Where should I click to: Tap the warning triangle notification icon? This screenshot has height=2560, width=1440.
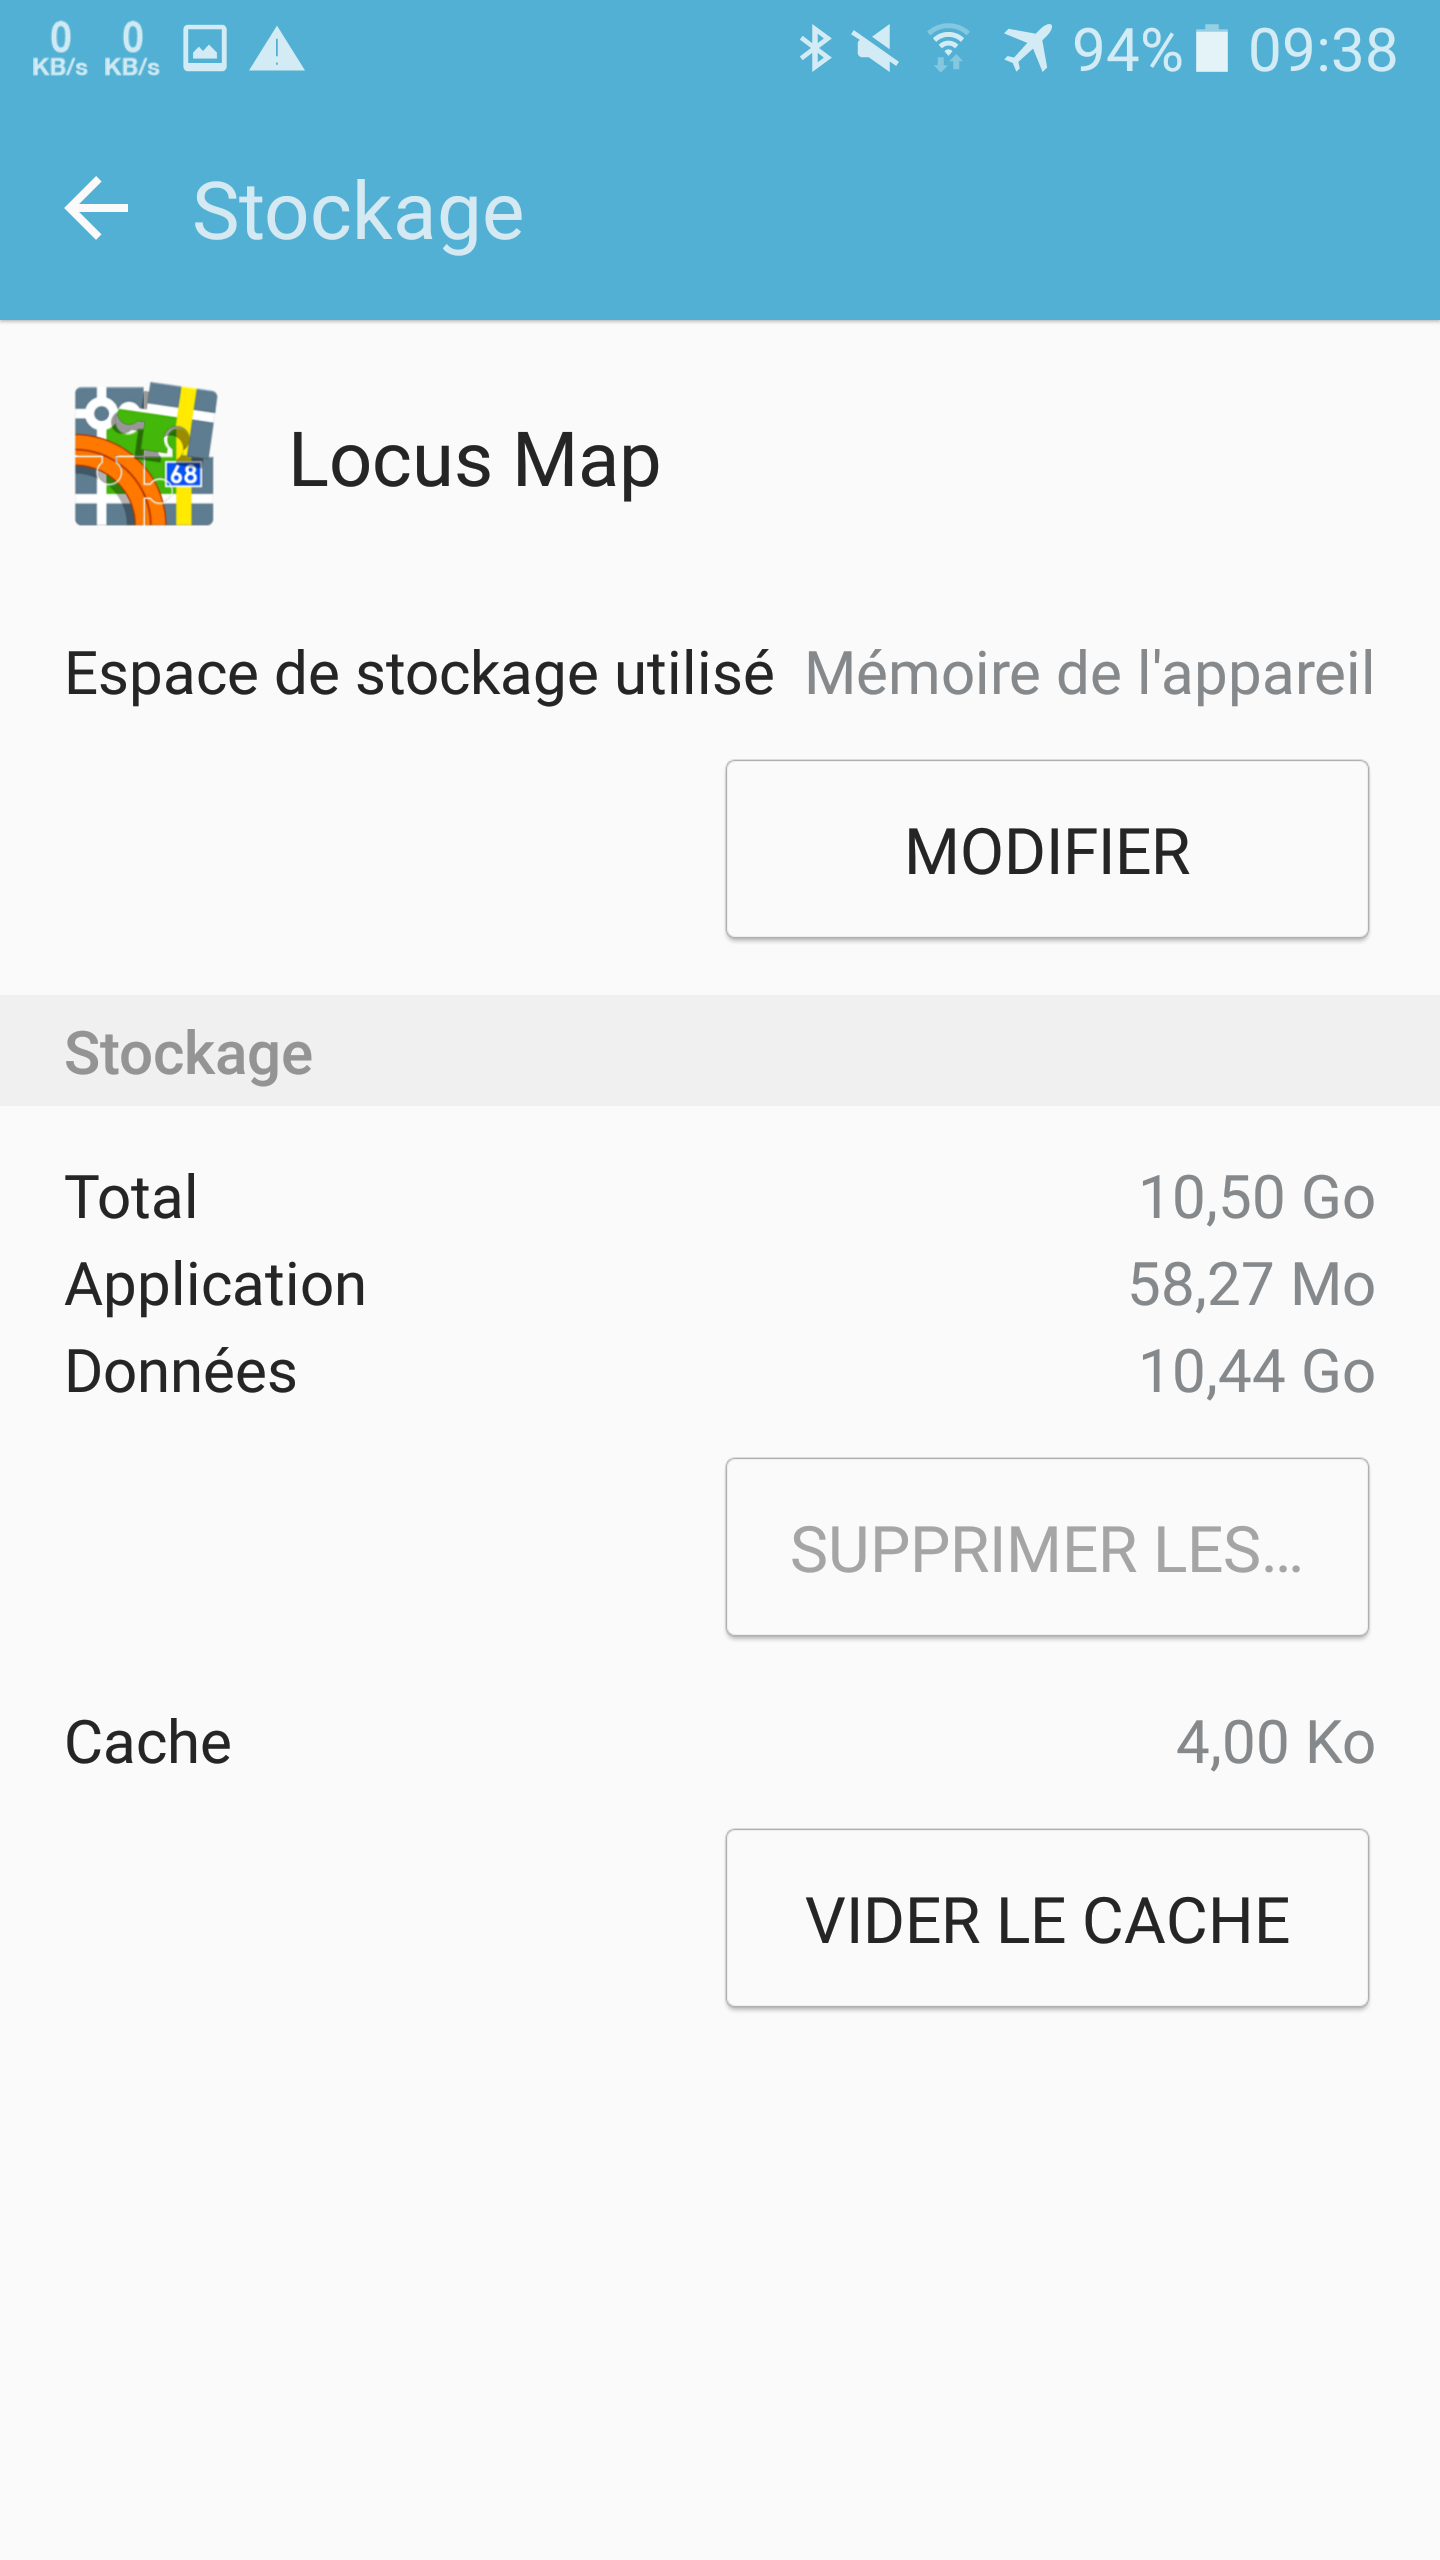click(x=276, y=49)
